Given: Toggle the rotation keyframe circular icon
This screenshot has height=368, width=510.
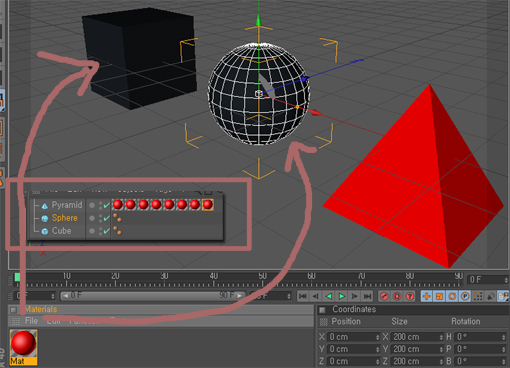Looking at the screenshot, I should 452,296.
